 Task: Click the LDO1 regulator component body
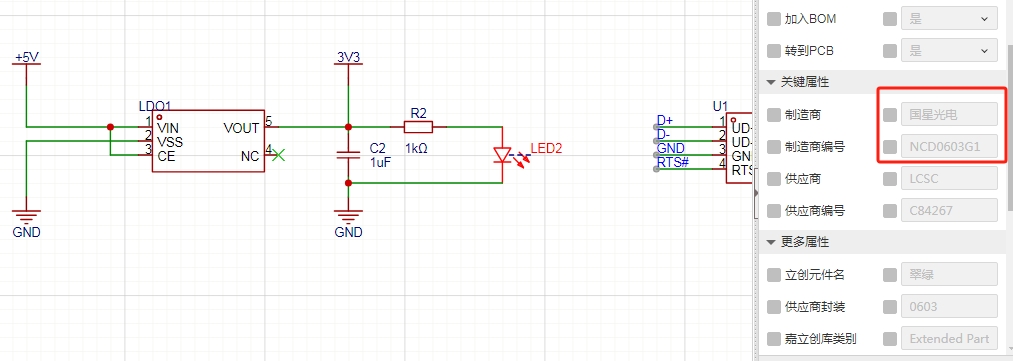[x=208, y=140]
